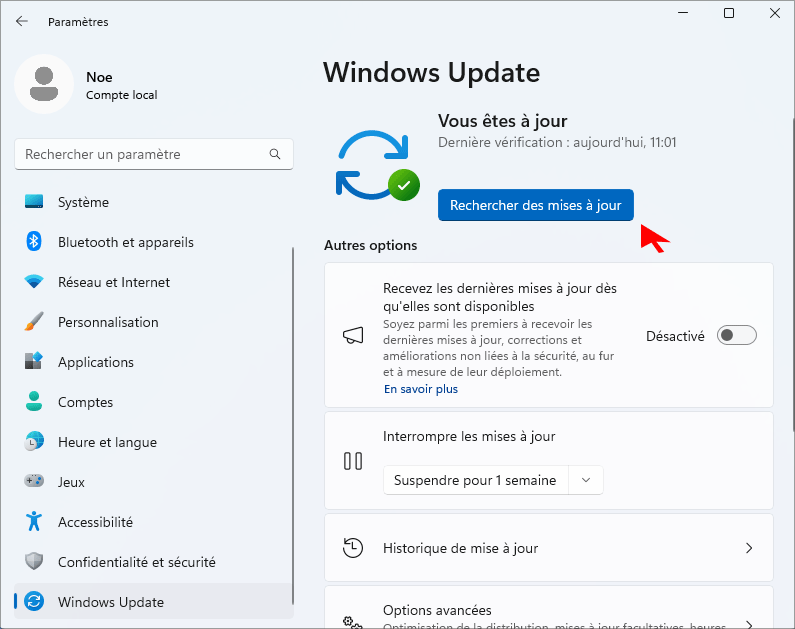The height and width of the screenshot is (629, 795).
Task: Click the Heure et langue globe icon
Action: coord(34,442)
